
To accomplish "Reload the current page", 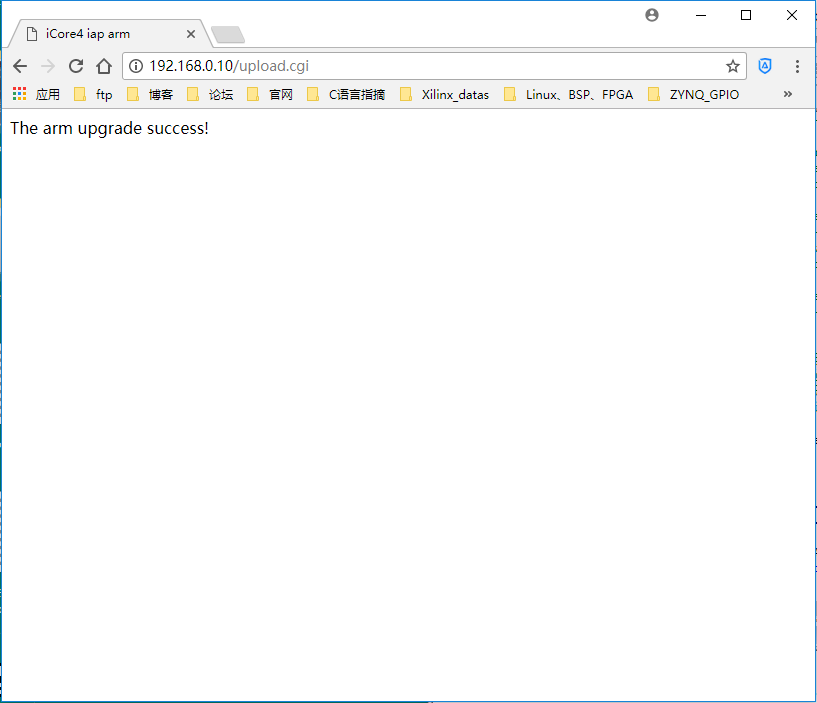I will click(x=76, y=66).
